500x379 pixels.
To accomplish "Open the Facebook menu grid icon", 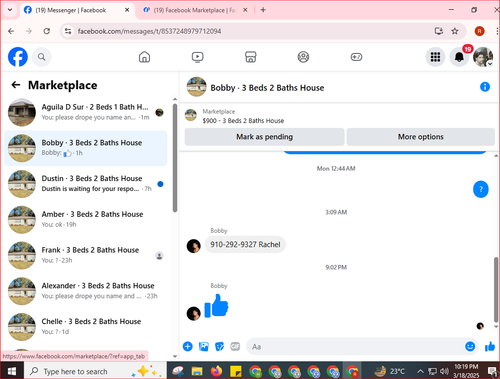I will coord(435,57).
